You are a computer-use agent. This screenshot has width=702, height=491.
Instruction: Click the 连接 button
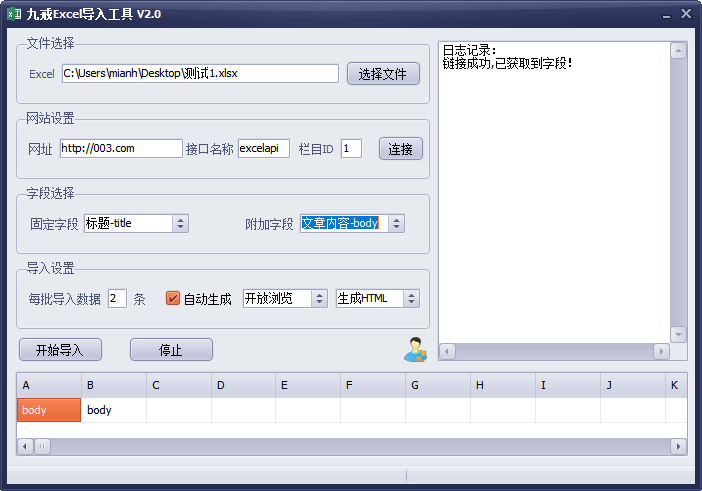tap(401, 149)
